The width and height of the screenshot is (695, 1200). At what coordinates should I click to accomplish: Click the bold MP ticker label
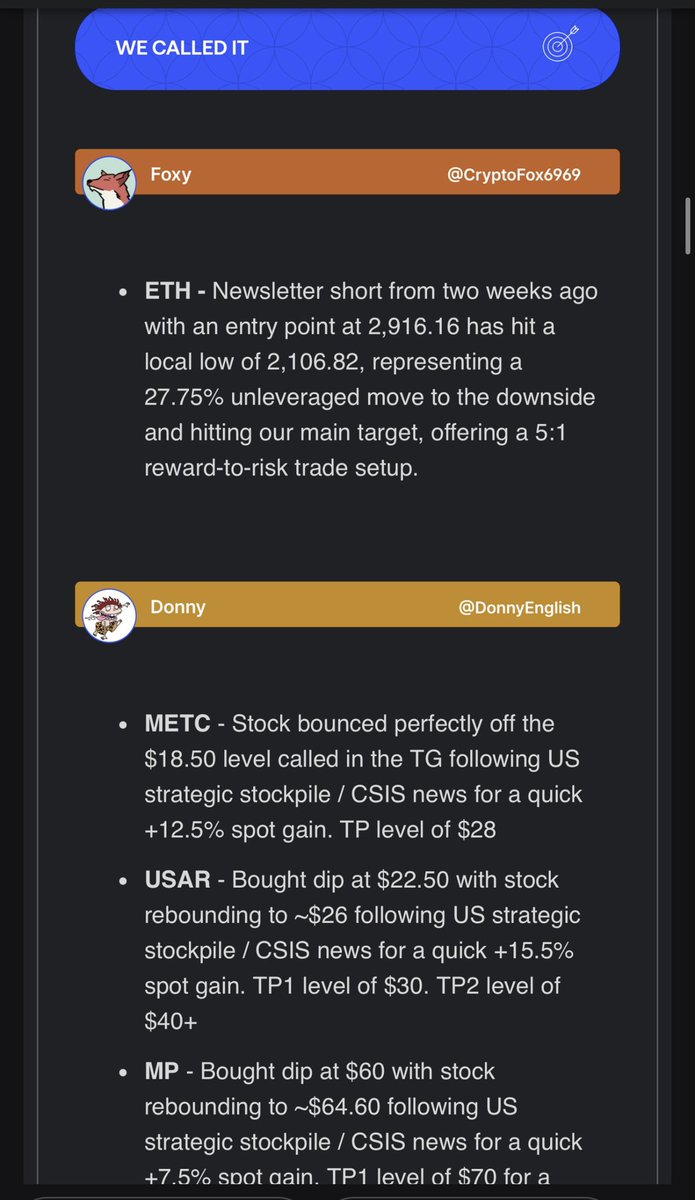click(x=162, y=1071)
